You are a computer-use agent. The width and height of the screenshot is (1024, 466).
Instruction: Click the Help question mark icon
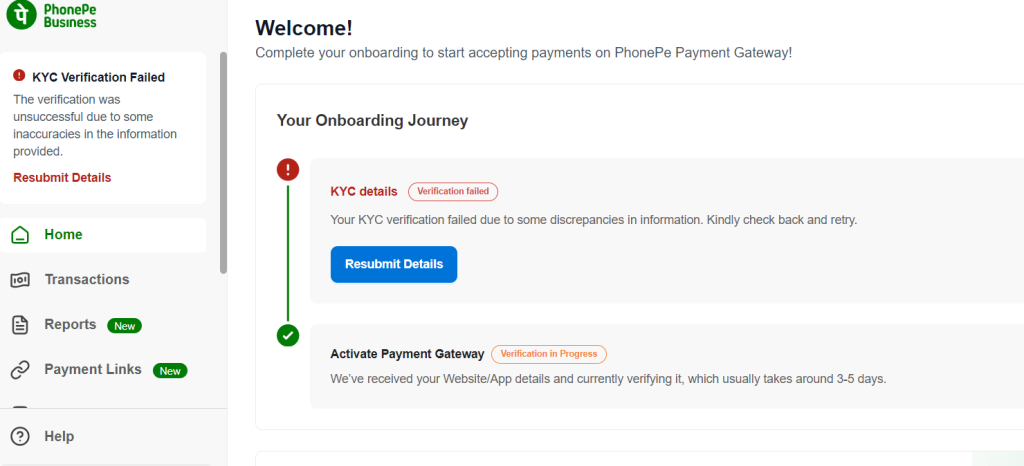tap(19, 437)
